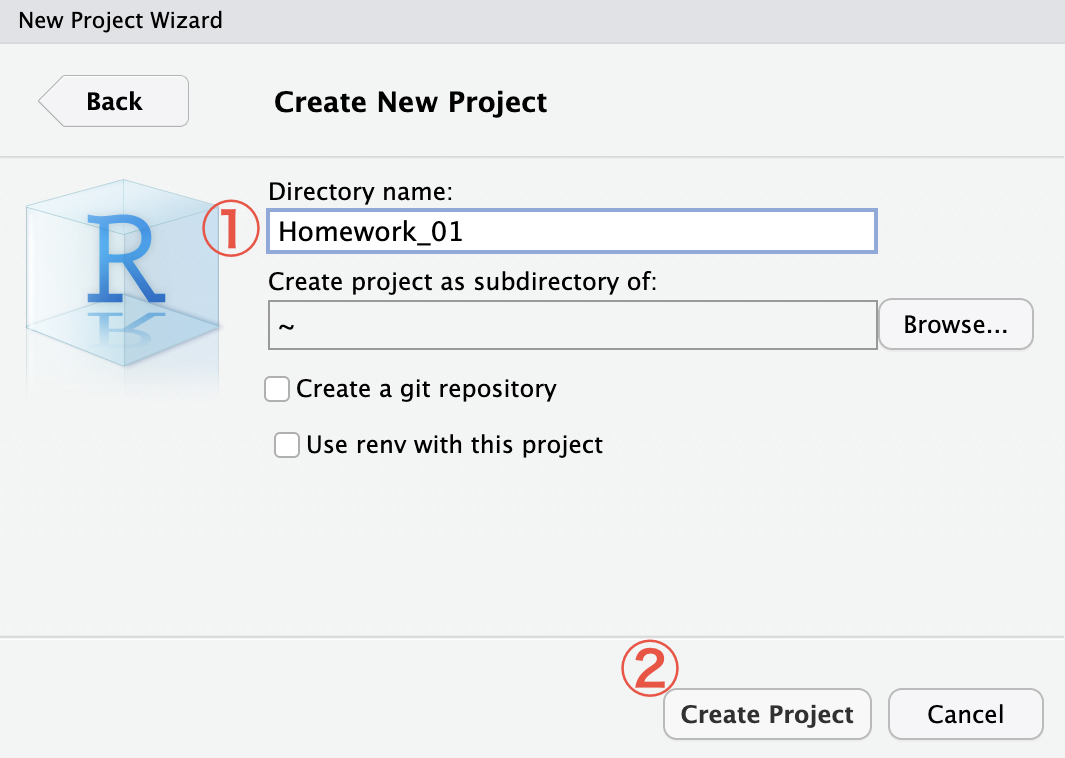Click the blue R project cube icon

tap(123, 273)
